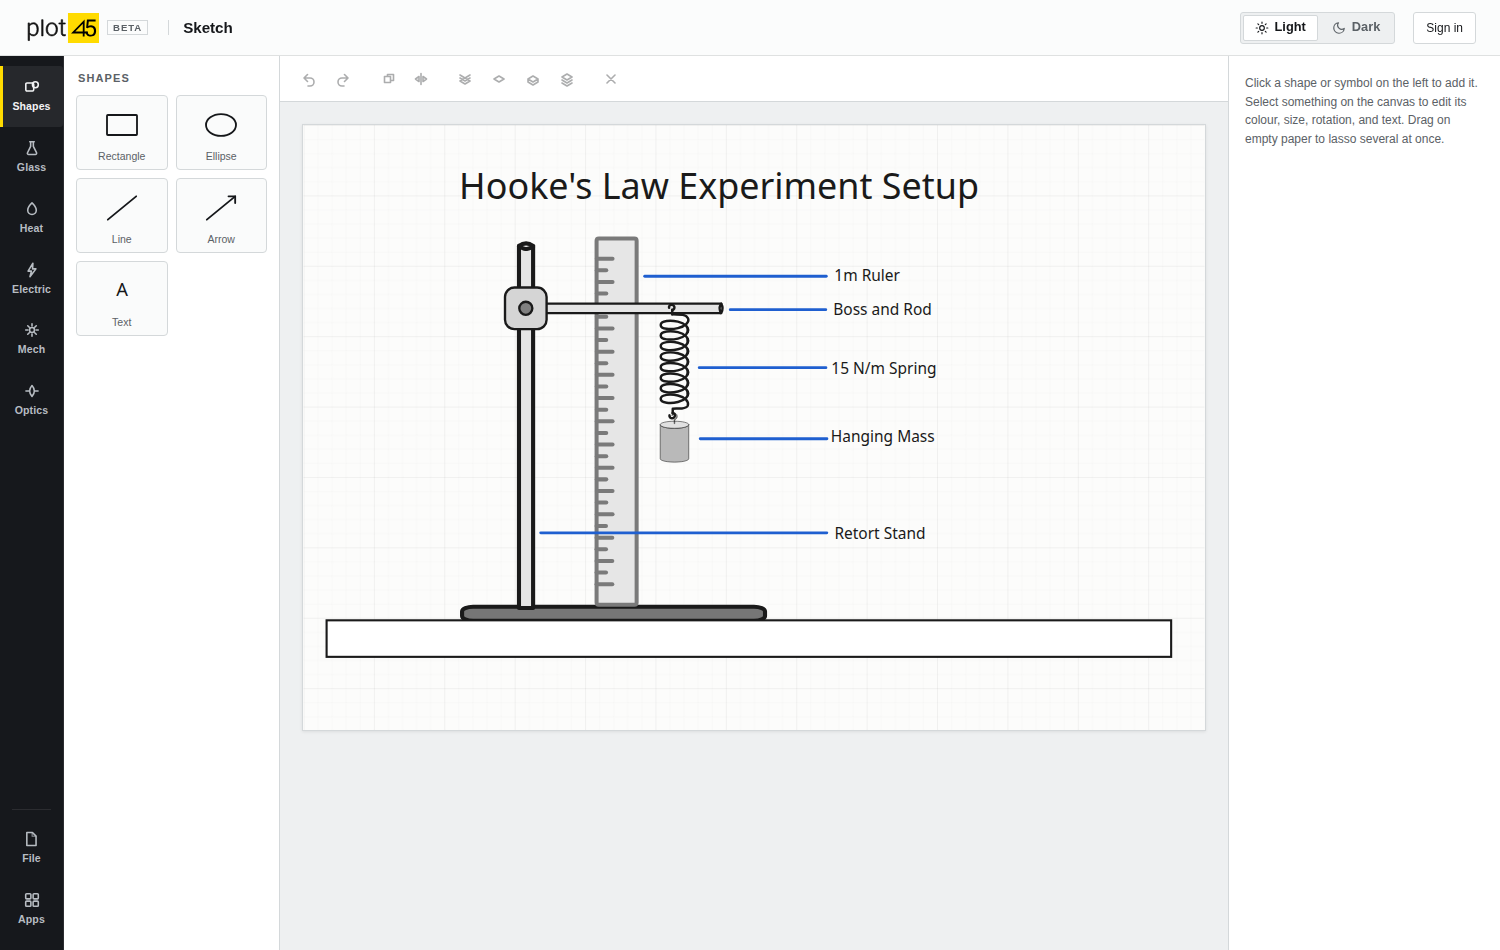1500x950 pixels.
Task: Open the Optics symbols tab
Action: tap(31, 400)
